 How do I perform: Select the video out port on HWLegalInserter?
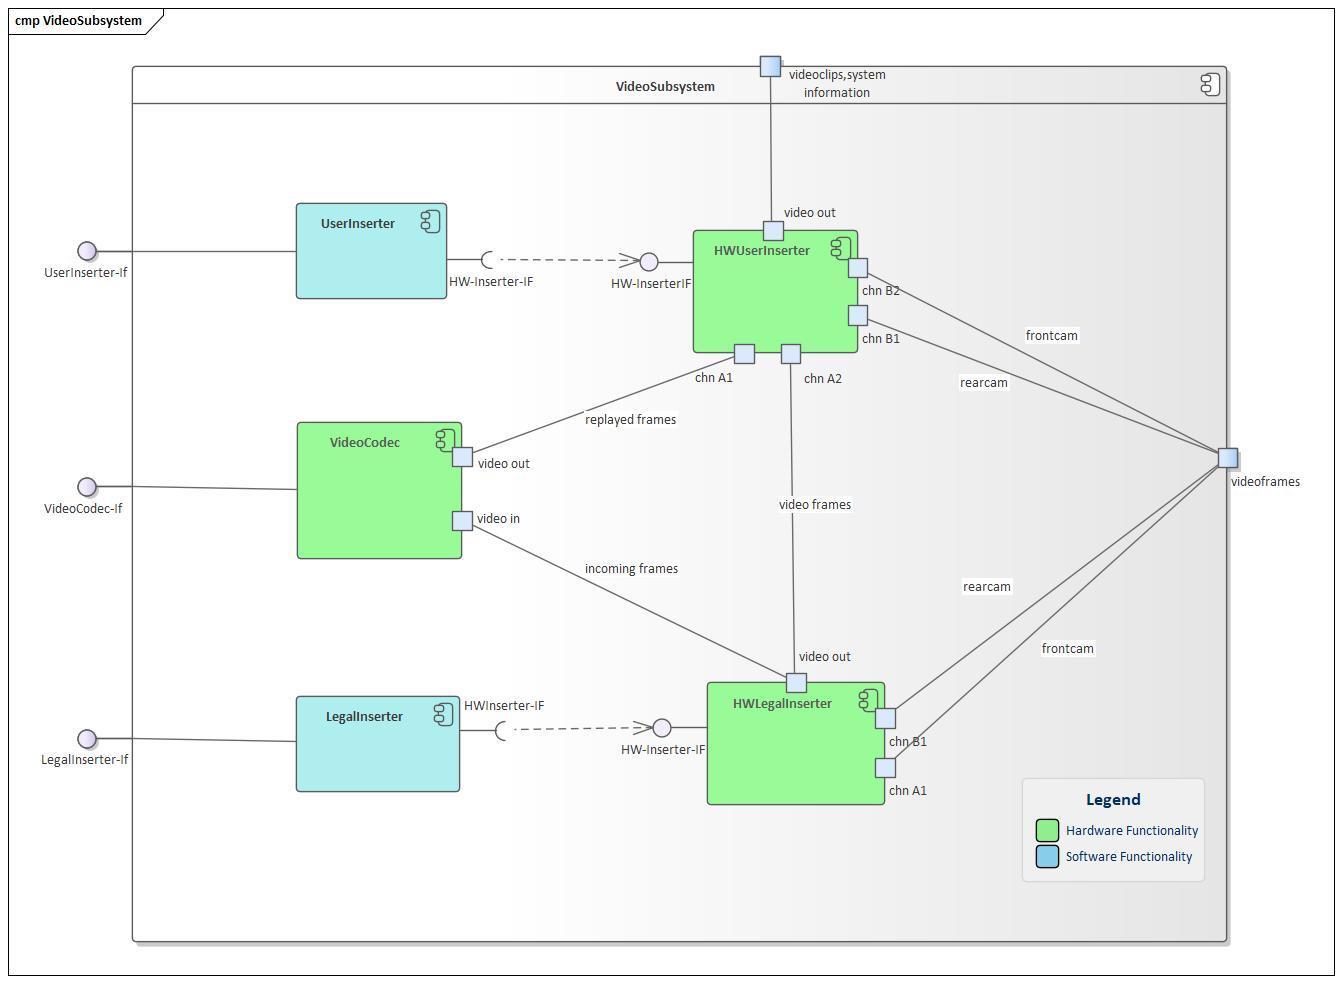[796, 683]
